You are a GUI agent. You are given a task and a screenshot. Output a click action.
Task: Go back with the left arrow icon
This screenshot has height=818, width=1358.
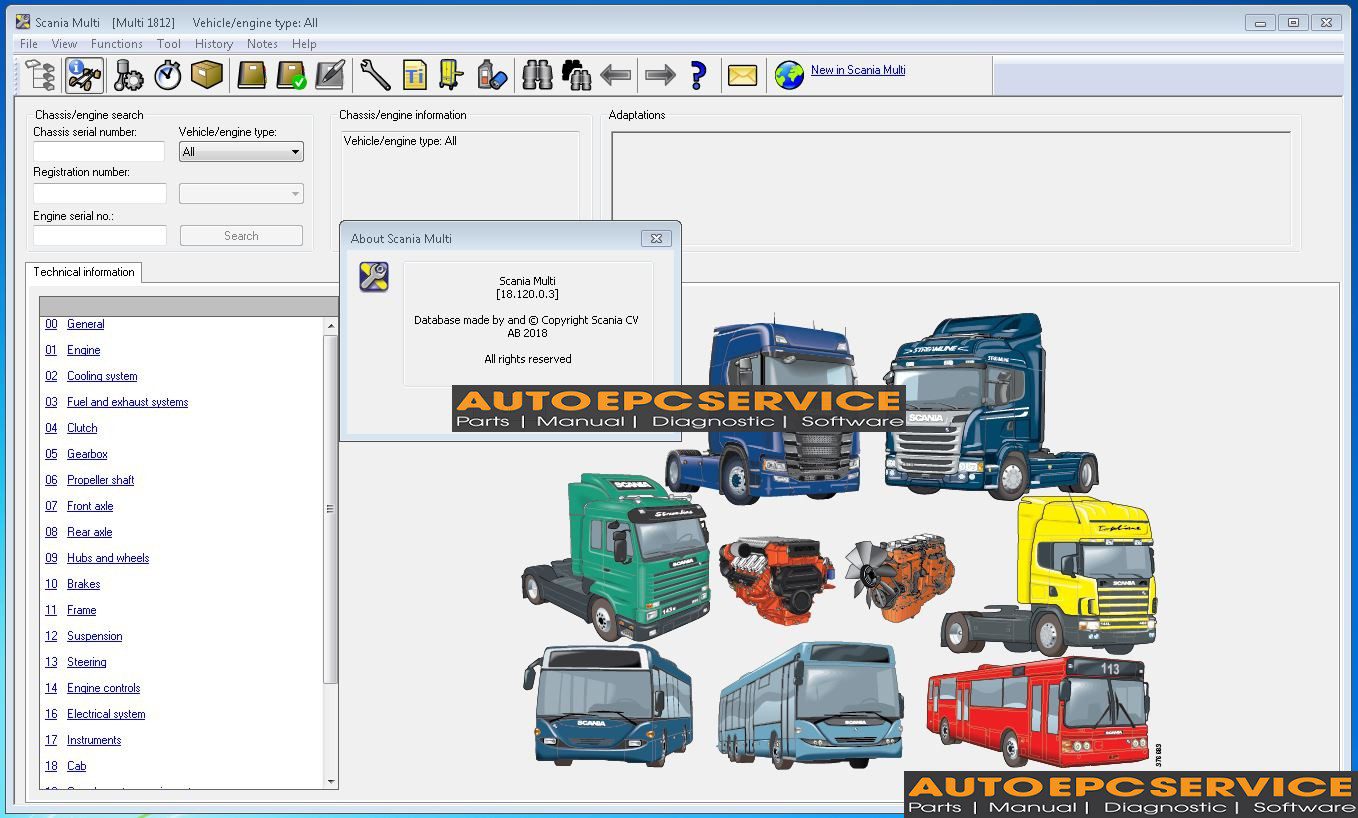[x=616, y=75]
